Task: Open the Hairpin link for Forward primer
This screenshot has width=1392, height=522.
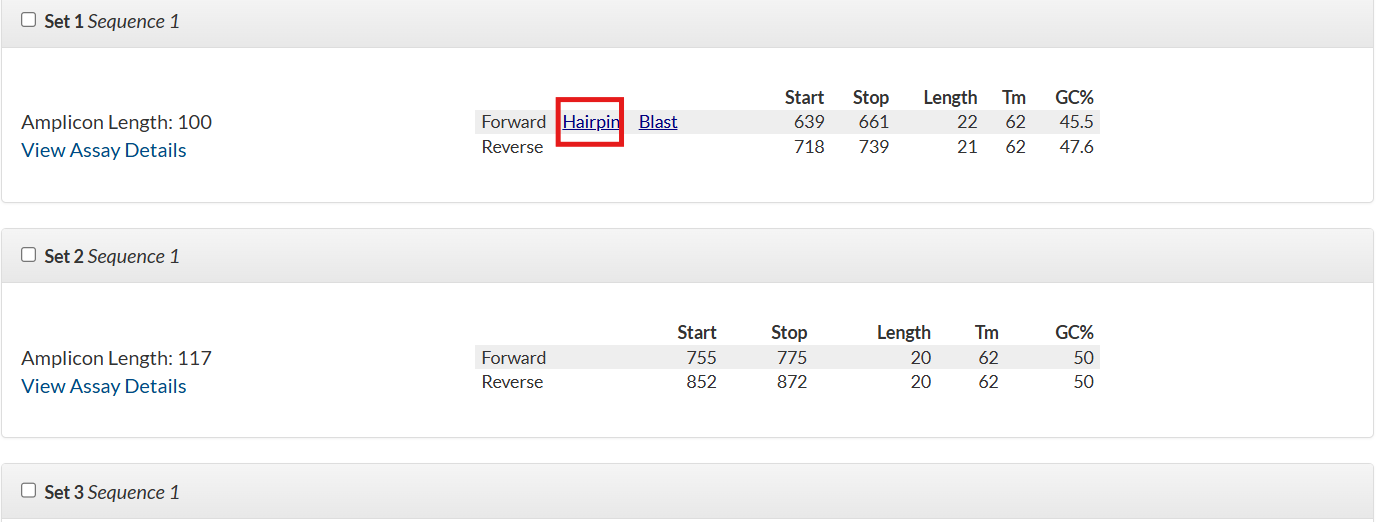Action: point(591,122)
